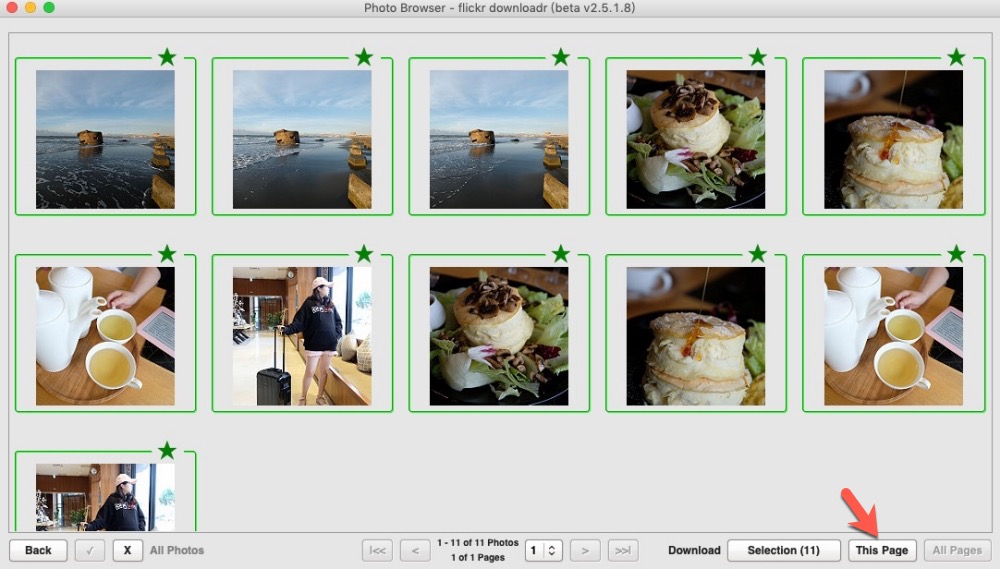Select bottom-row woman in pink cap photo
This screenshot has width=1000, height=569.
[105, 498]
